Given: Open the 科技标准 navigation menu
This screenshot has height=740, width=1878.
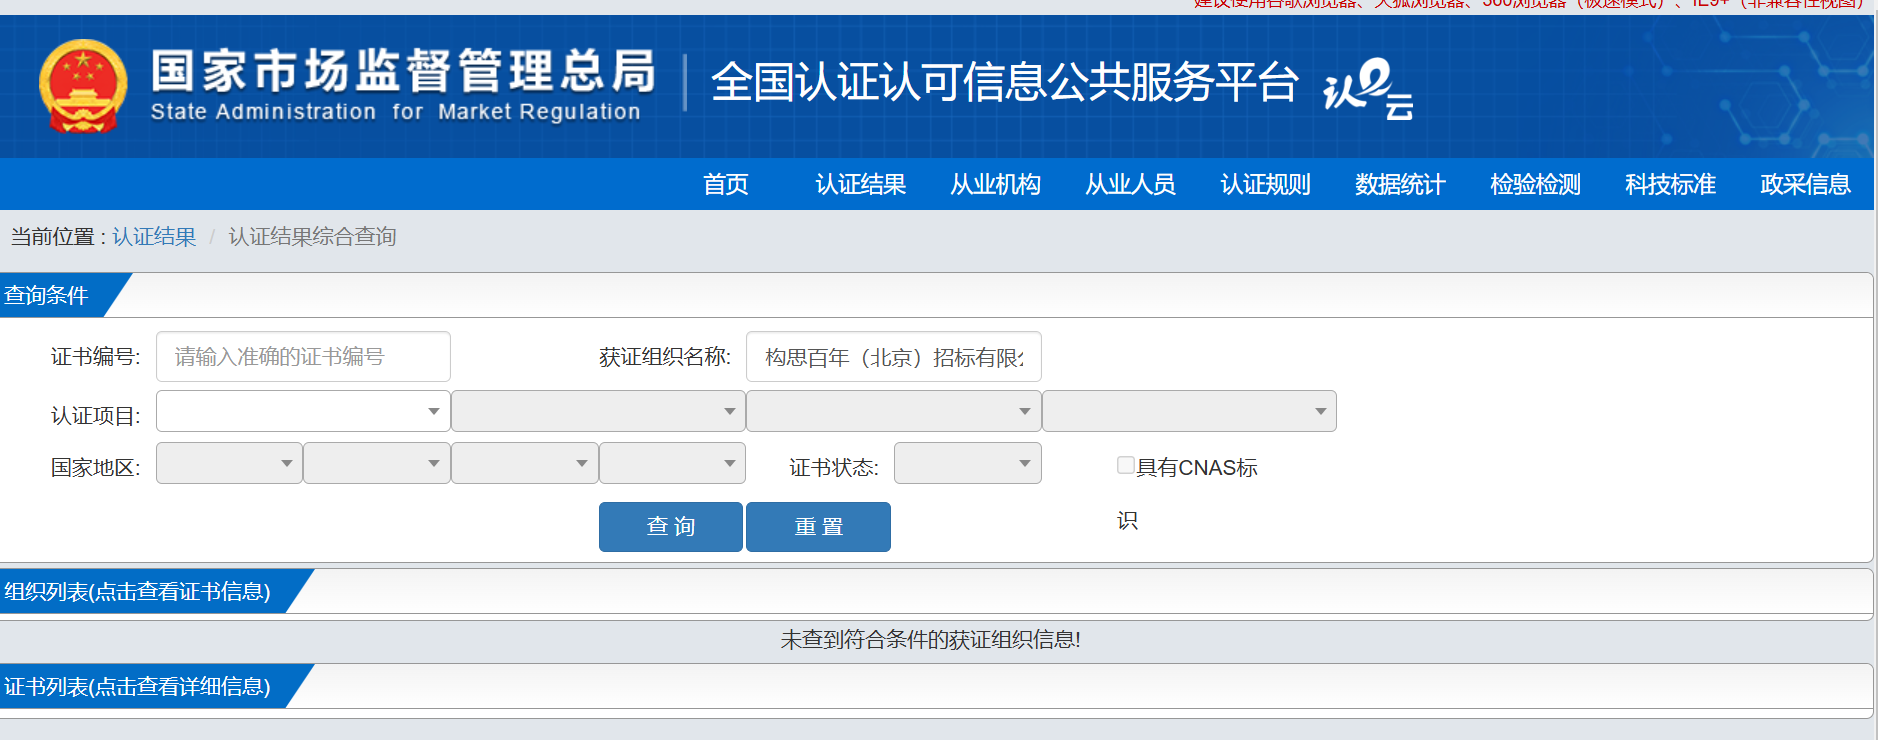Looking at the screenshot, I should click(x=1670, y=185).
